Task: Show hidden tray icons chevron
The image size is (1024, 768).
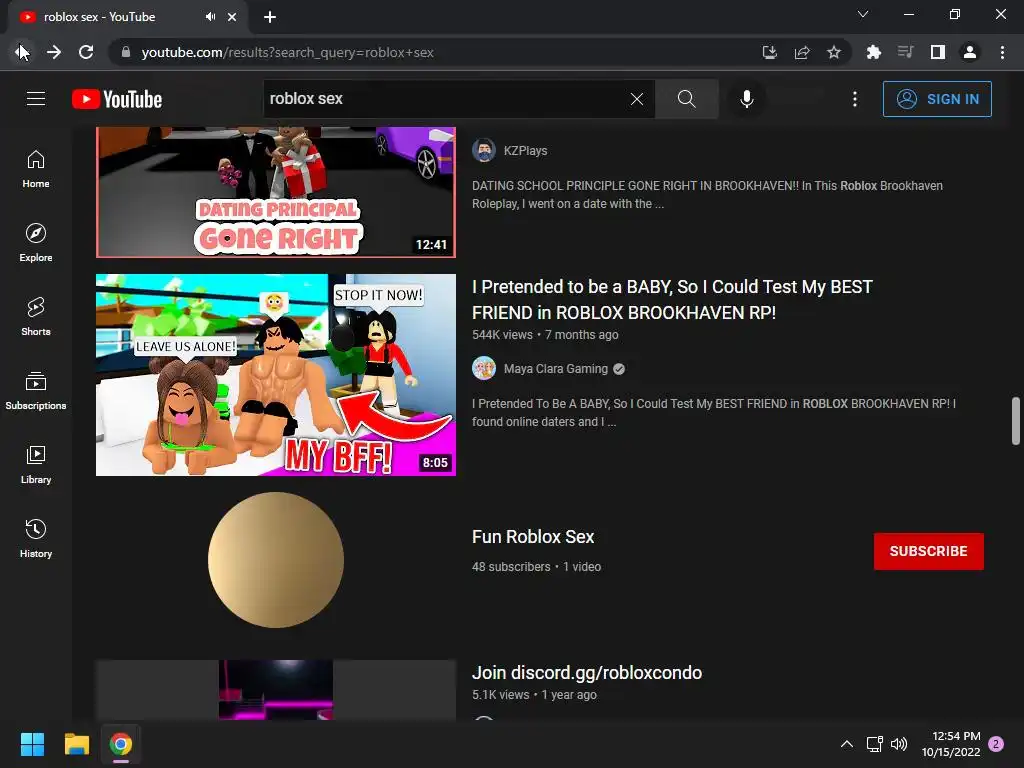Action: click(846, 744)
